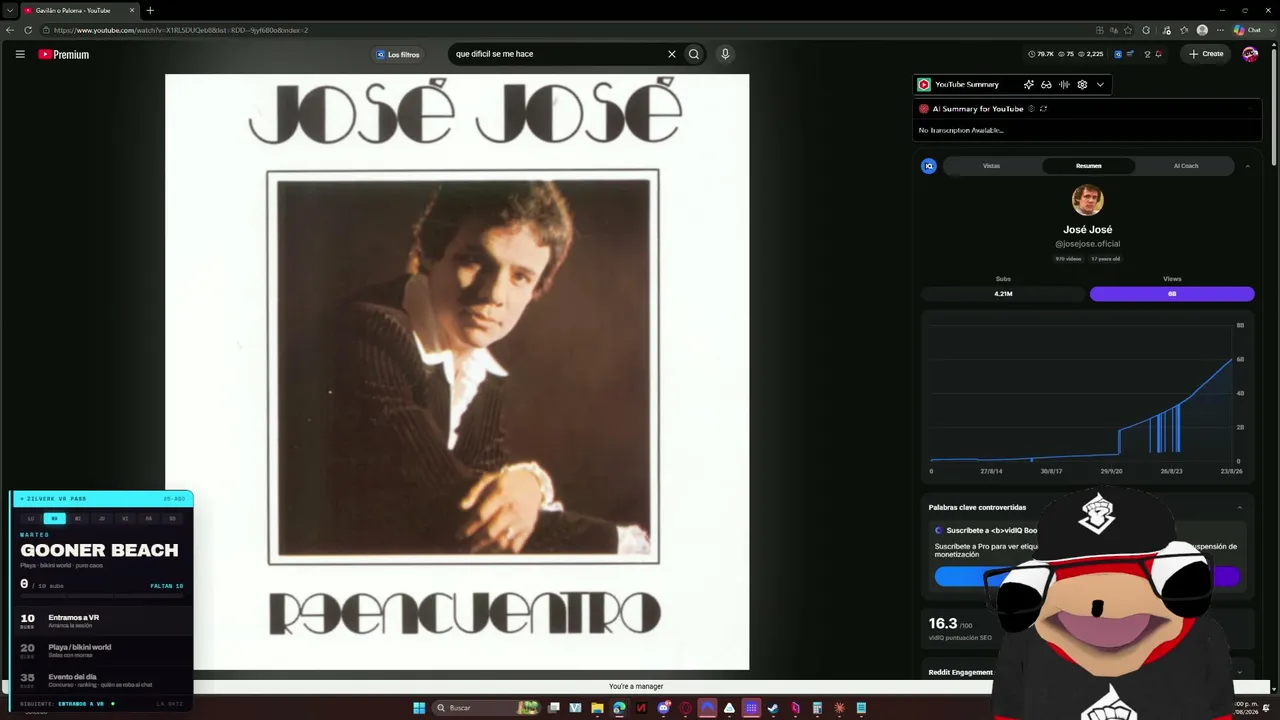Viewport: 1280px width, 720px height.
Task: Reload the current page
Action: [x=28, y=30]
